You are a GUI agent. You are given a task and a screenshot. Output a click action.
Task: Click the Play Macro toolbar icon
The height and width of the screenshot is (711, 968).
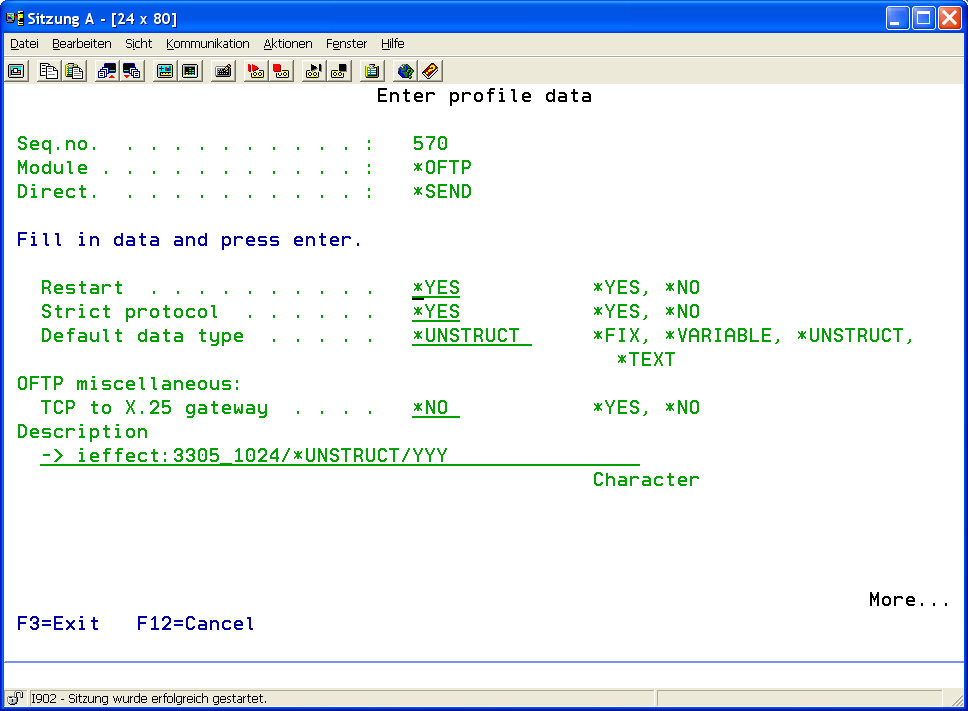click(314, 71)
